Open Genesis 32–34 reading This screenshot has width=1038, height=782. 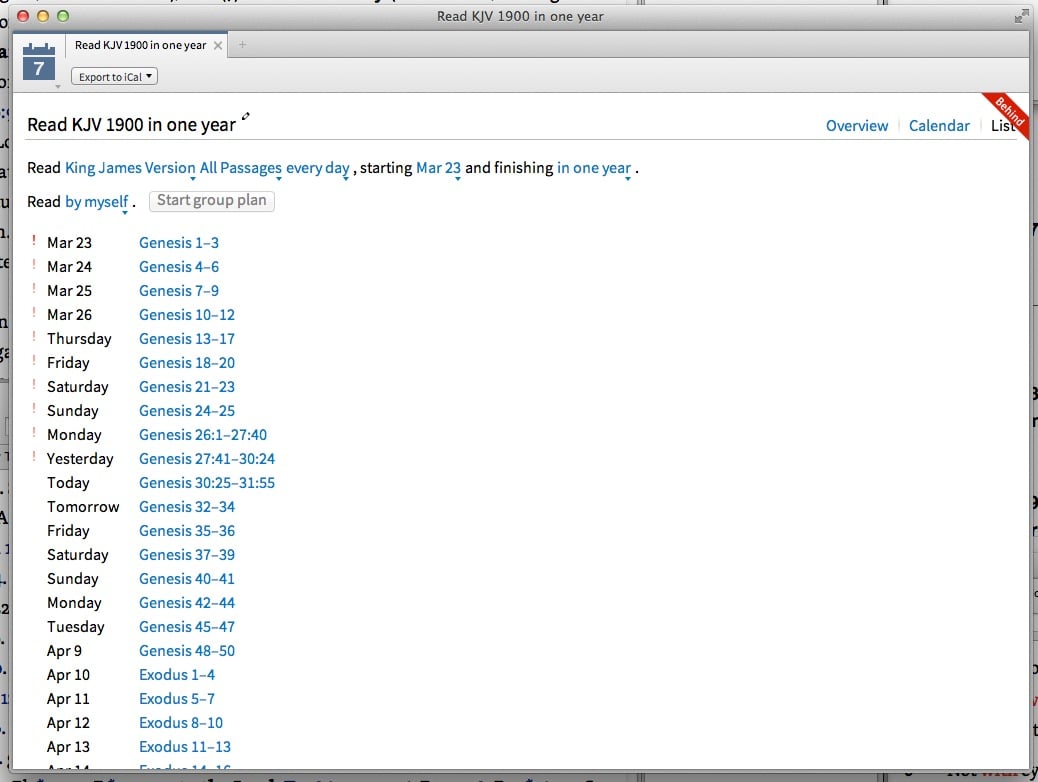(x=187, y=507)
